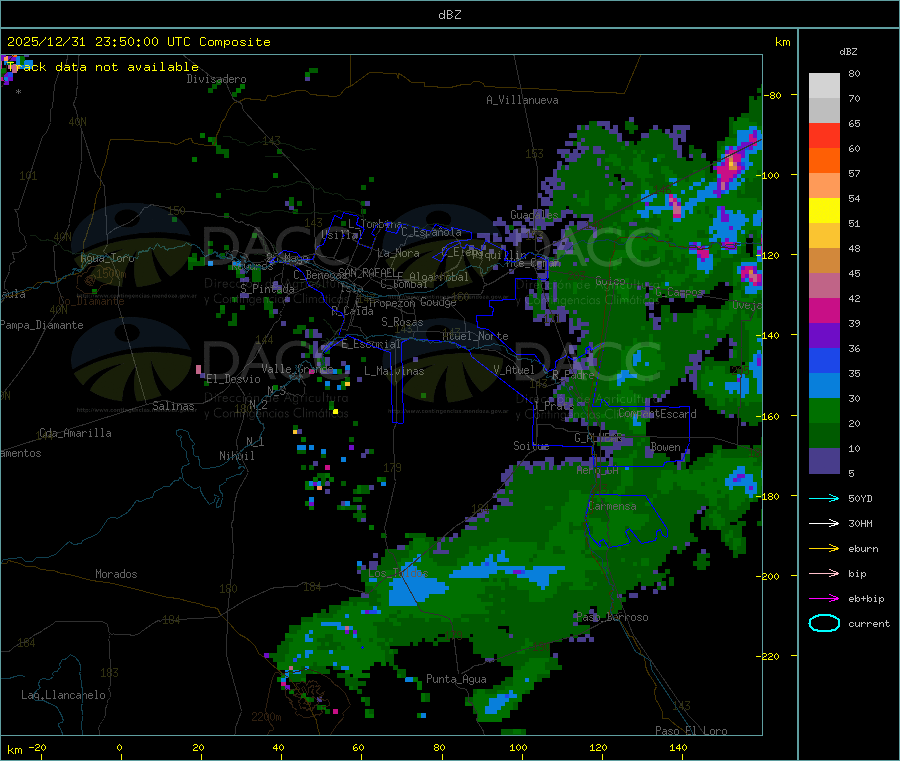Click the -80 km tick on right axis
The width and height of the screenshot is (900, 761).
tap(773, 95)
